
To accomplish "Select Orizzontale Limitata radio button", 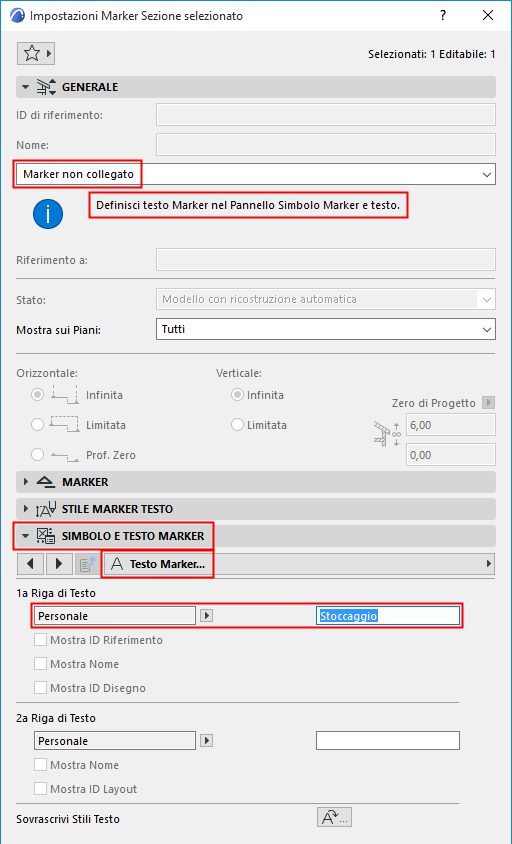I will tap(37, 425).
